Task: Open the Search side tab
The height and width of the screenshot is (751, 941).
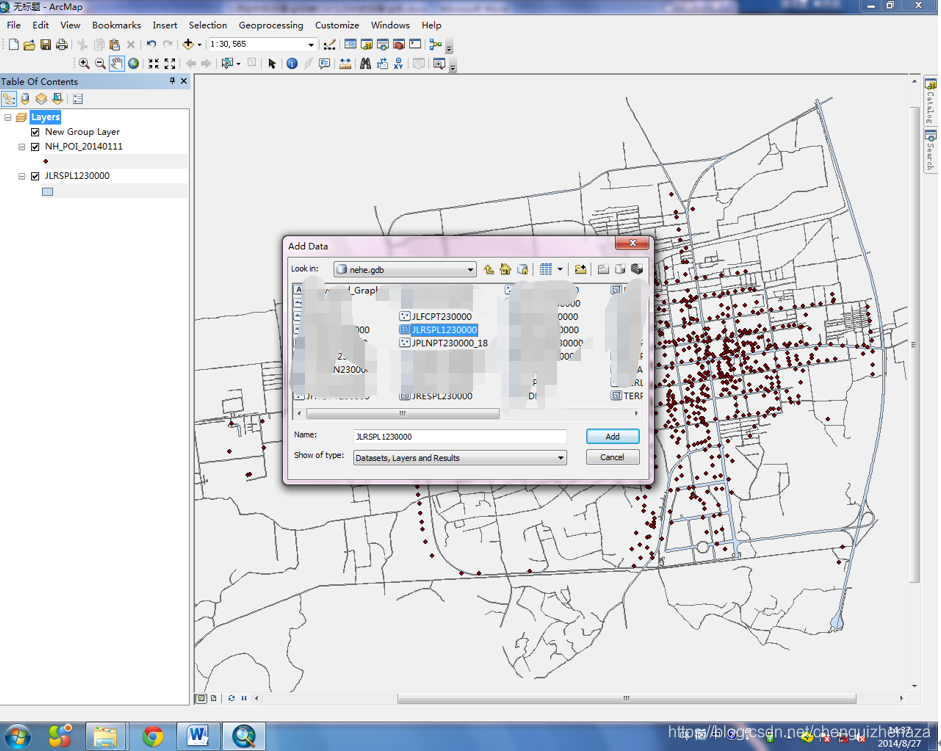Action: click(x=930, y=150)
